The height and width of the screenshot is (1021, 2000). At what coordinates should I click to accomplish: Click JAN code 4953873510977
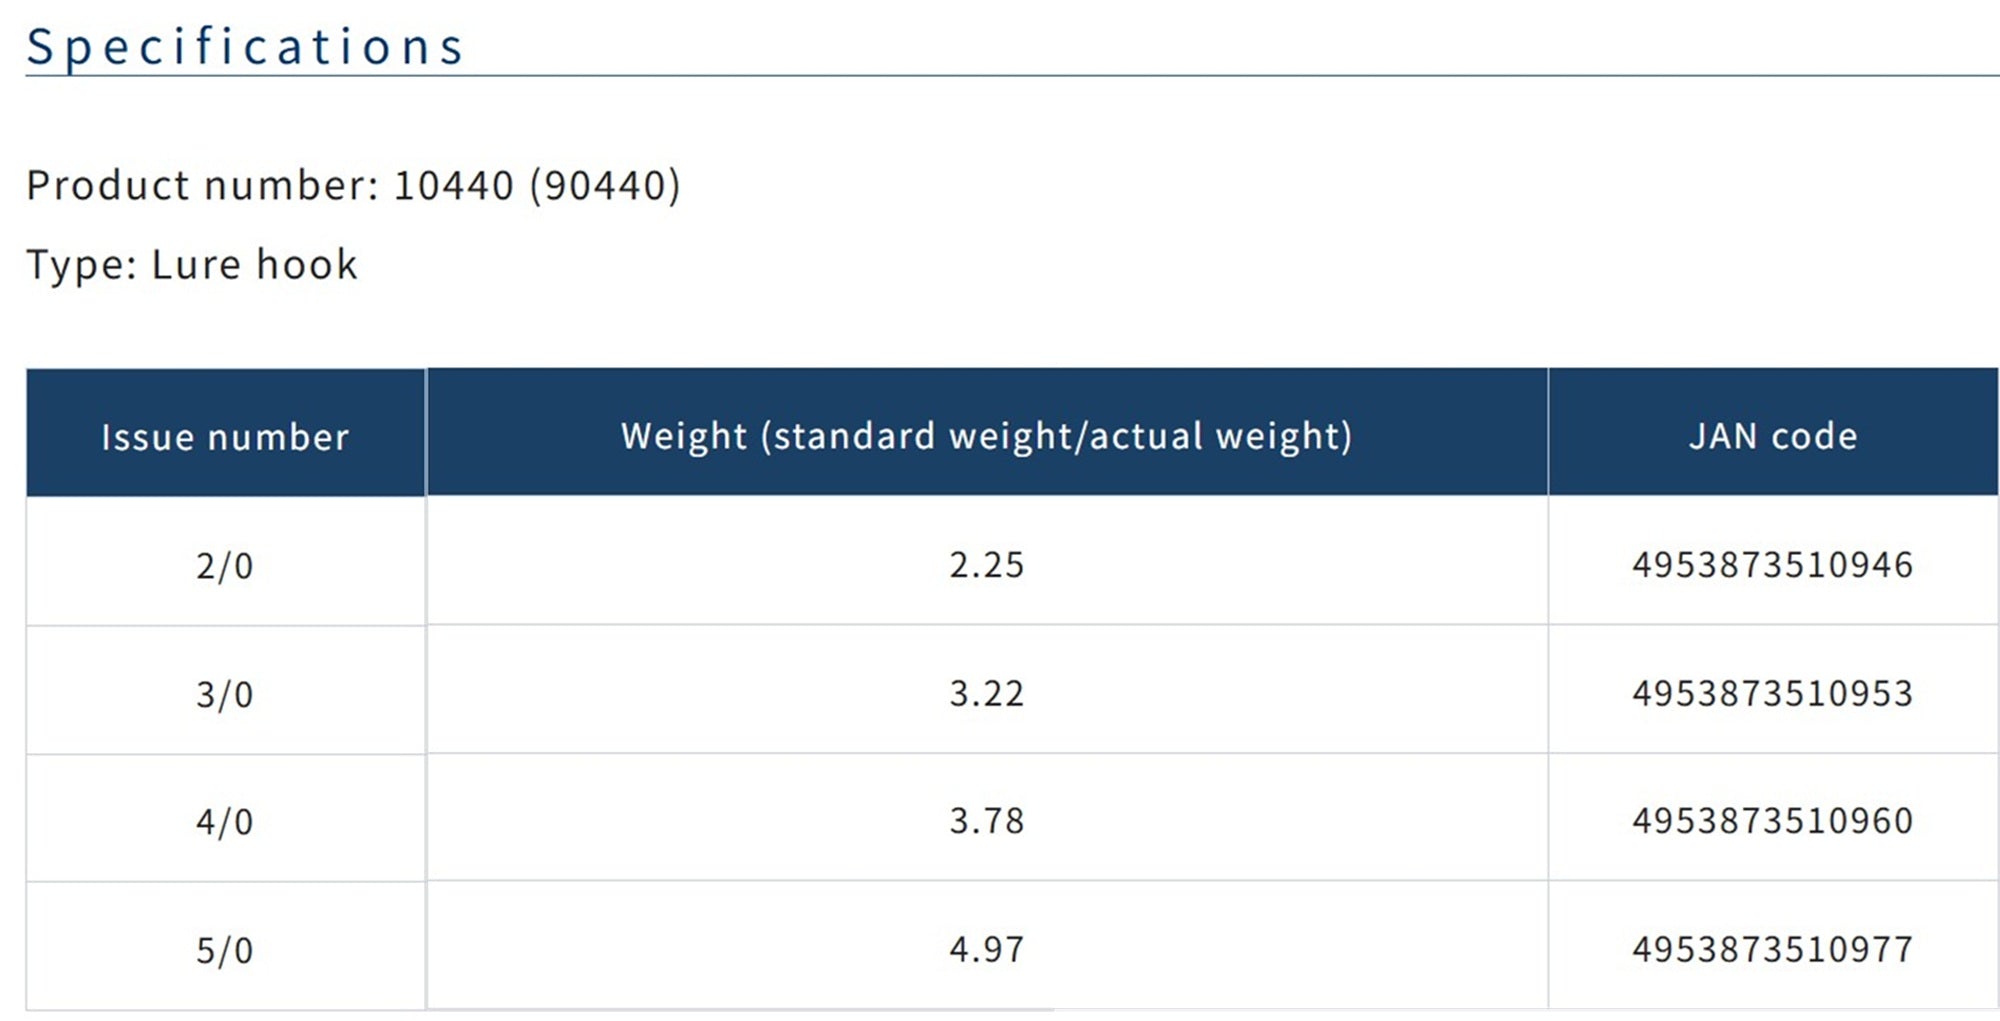[x=1773, y=950]
